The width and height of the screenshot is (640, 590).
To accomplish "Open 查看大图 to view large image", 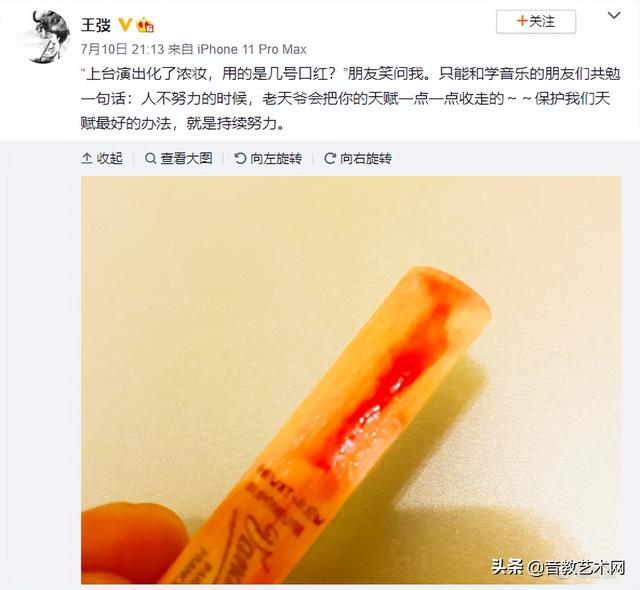I will pyautogui.click(x=179, y=158).
